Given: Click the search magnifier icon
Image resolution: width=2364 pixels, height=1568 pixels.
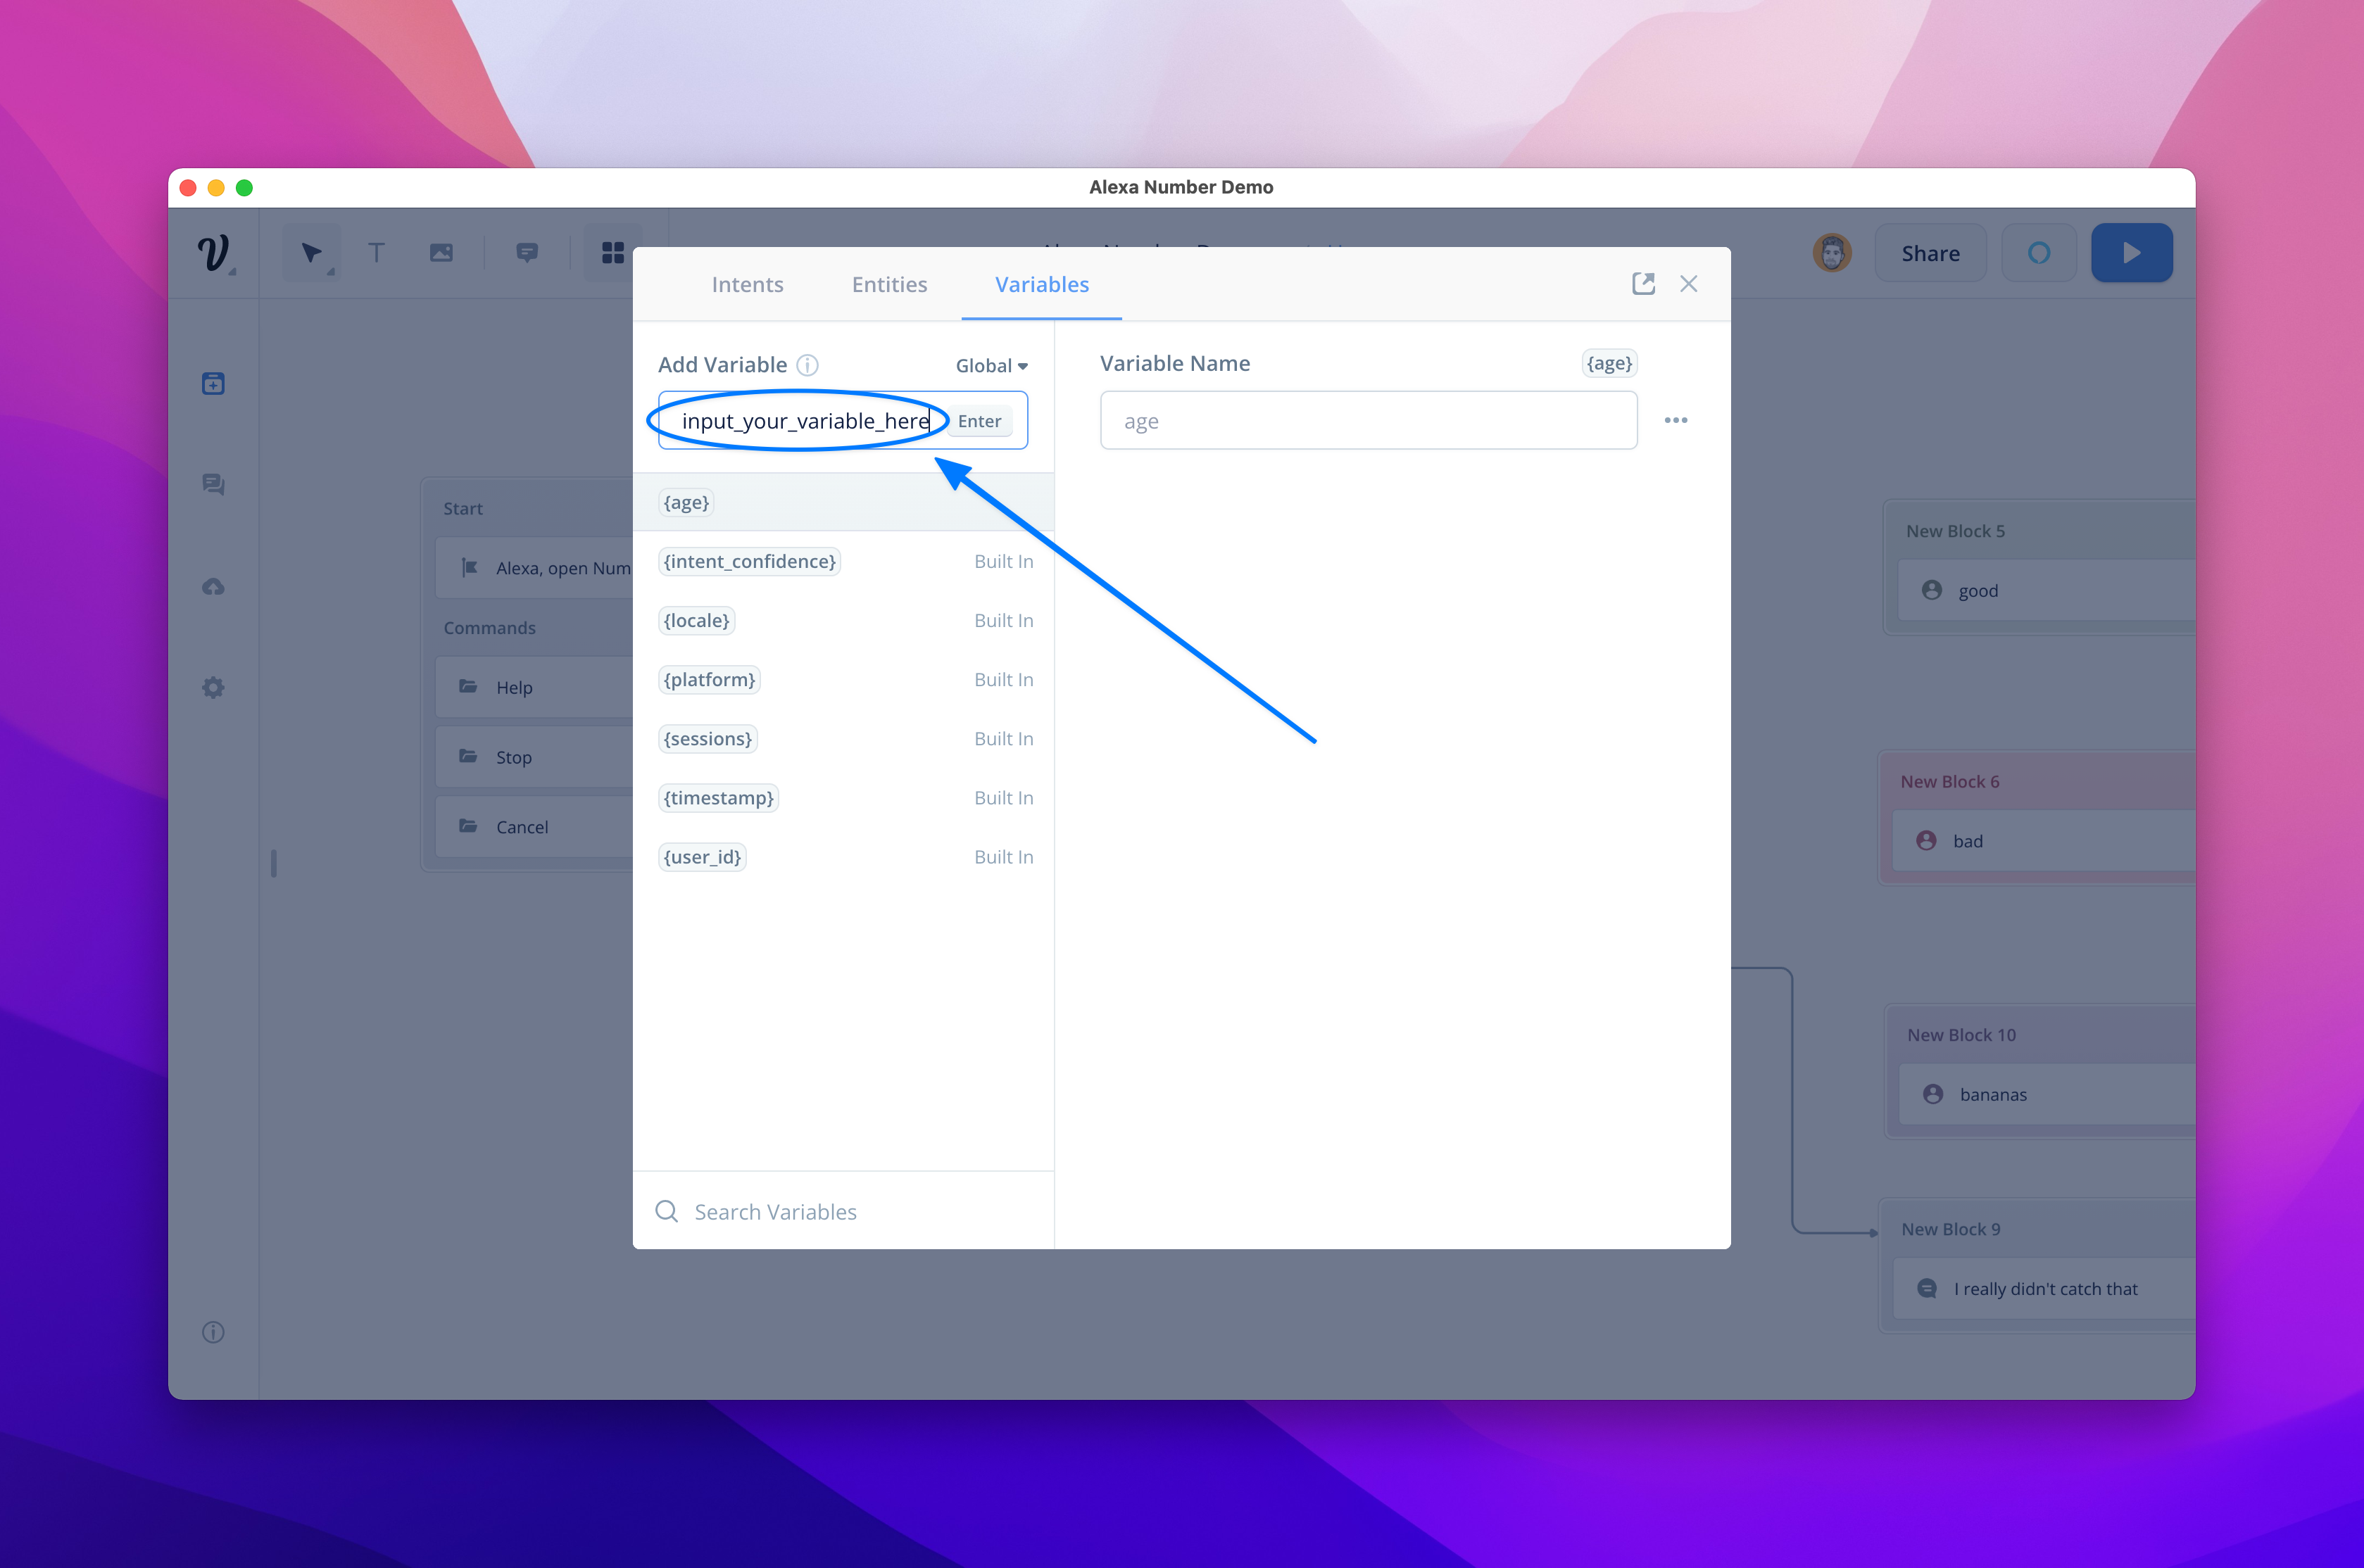Looking at the screenshot, I should point(667,1212).
